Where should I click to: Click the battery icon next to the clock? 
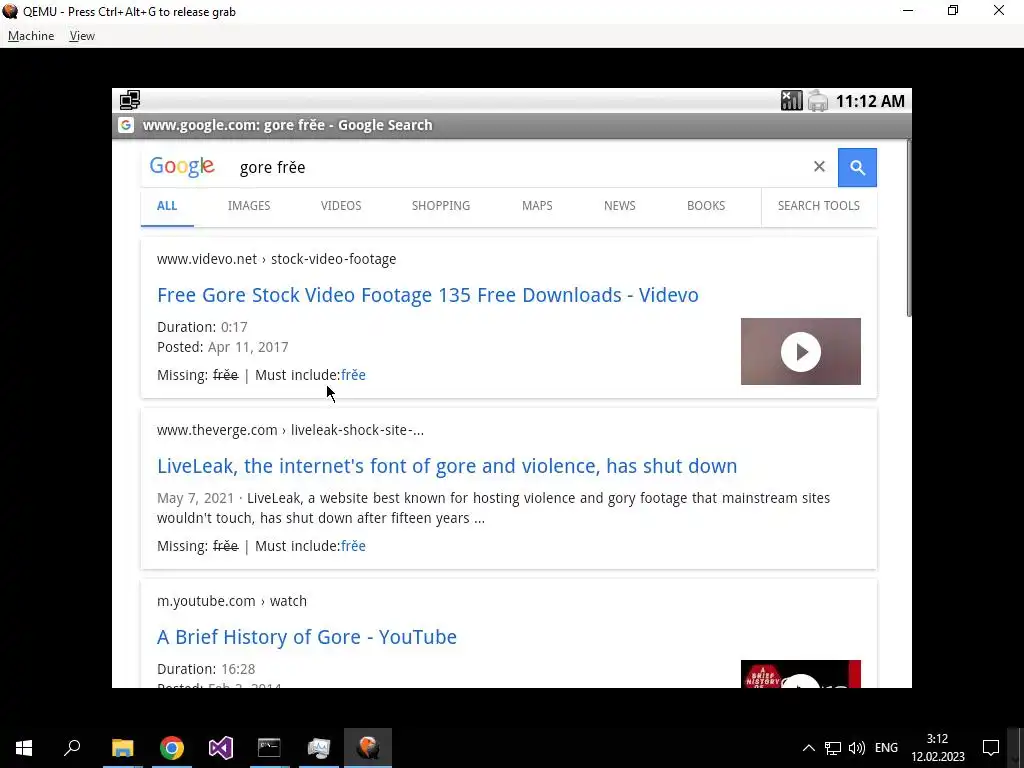coord(818,101)
